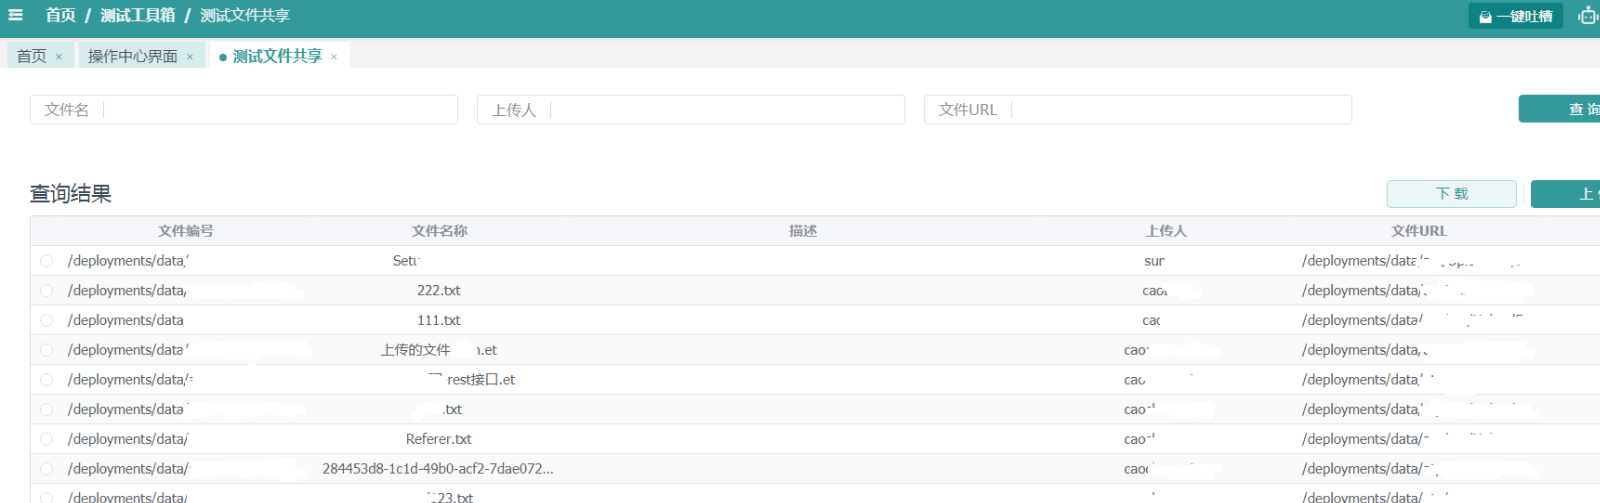This screenshot has width=1600, height=503.
Task: Click the 文件URL column header
Action: [x=1419, y=231]
